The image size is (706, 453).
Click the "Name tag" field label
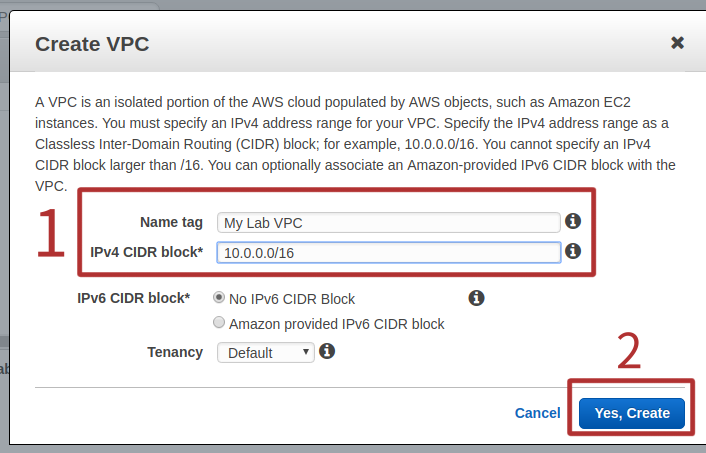point(171,223)
